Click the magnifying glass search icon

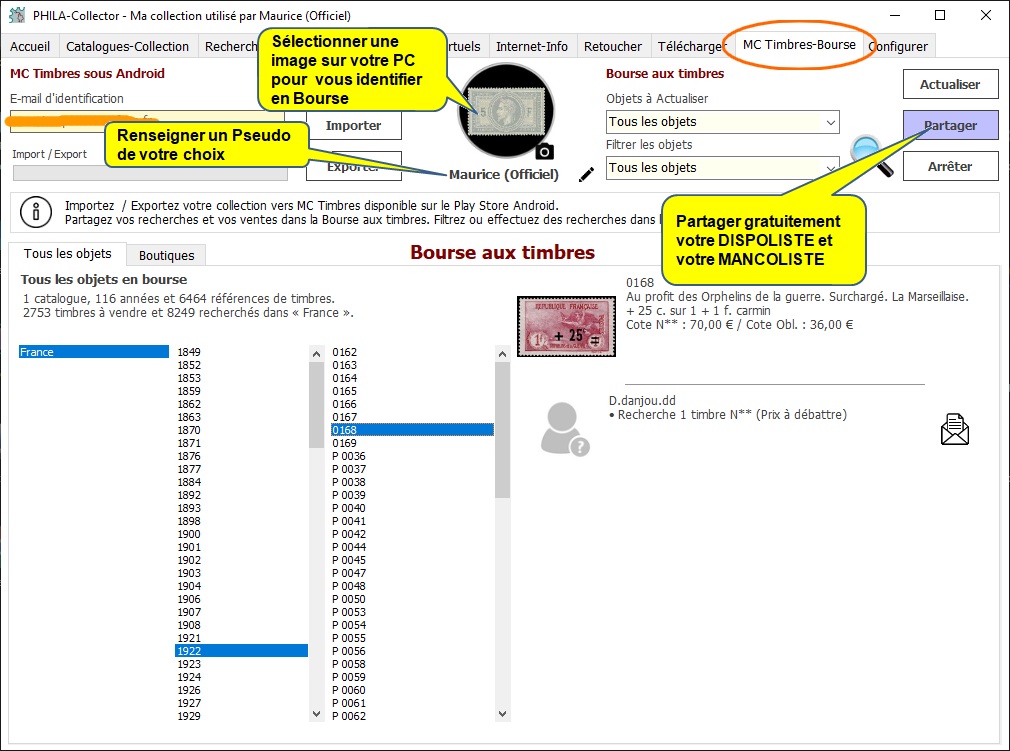click(872, 155)
